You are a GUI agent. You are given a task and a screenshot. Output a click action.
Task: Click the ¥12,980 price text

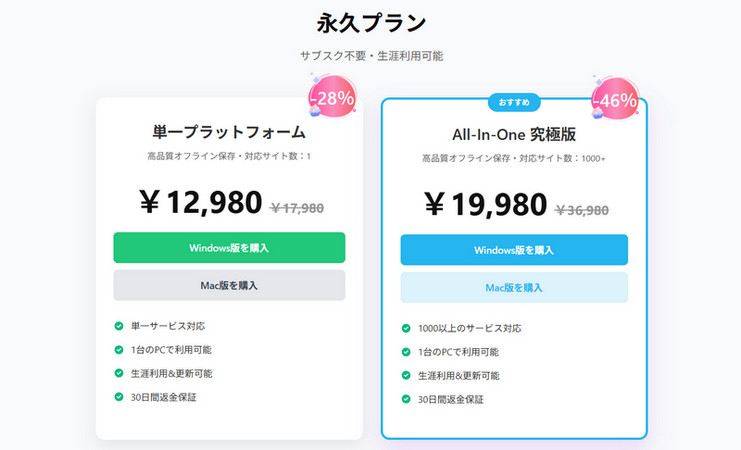click(x=200, y=202)
